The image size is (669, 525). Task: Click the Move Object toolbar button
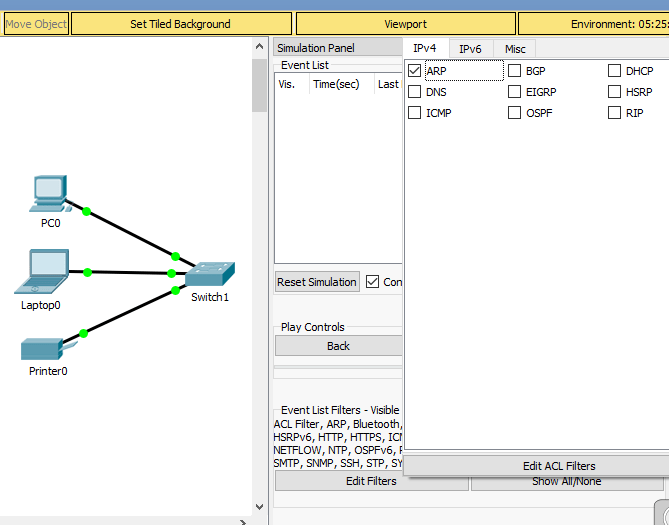(36, 24)
